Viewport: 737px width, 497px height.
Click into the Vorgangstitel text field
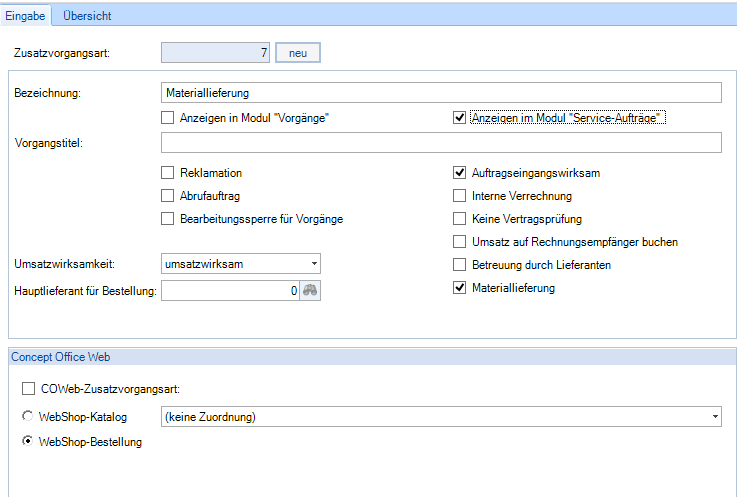(x=440, y=144)
